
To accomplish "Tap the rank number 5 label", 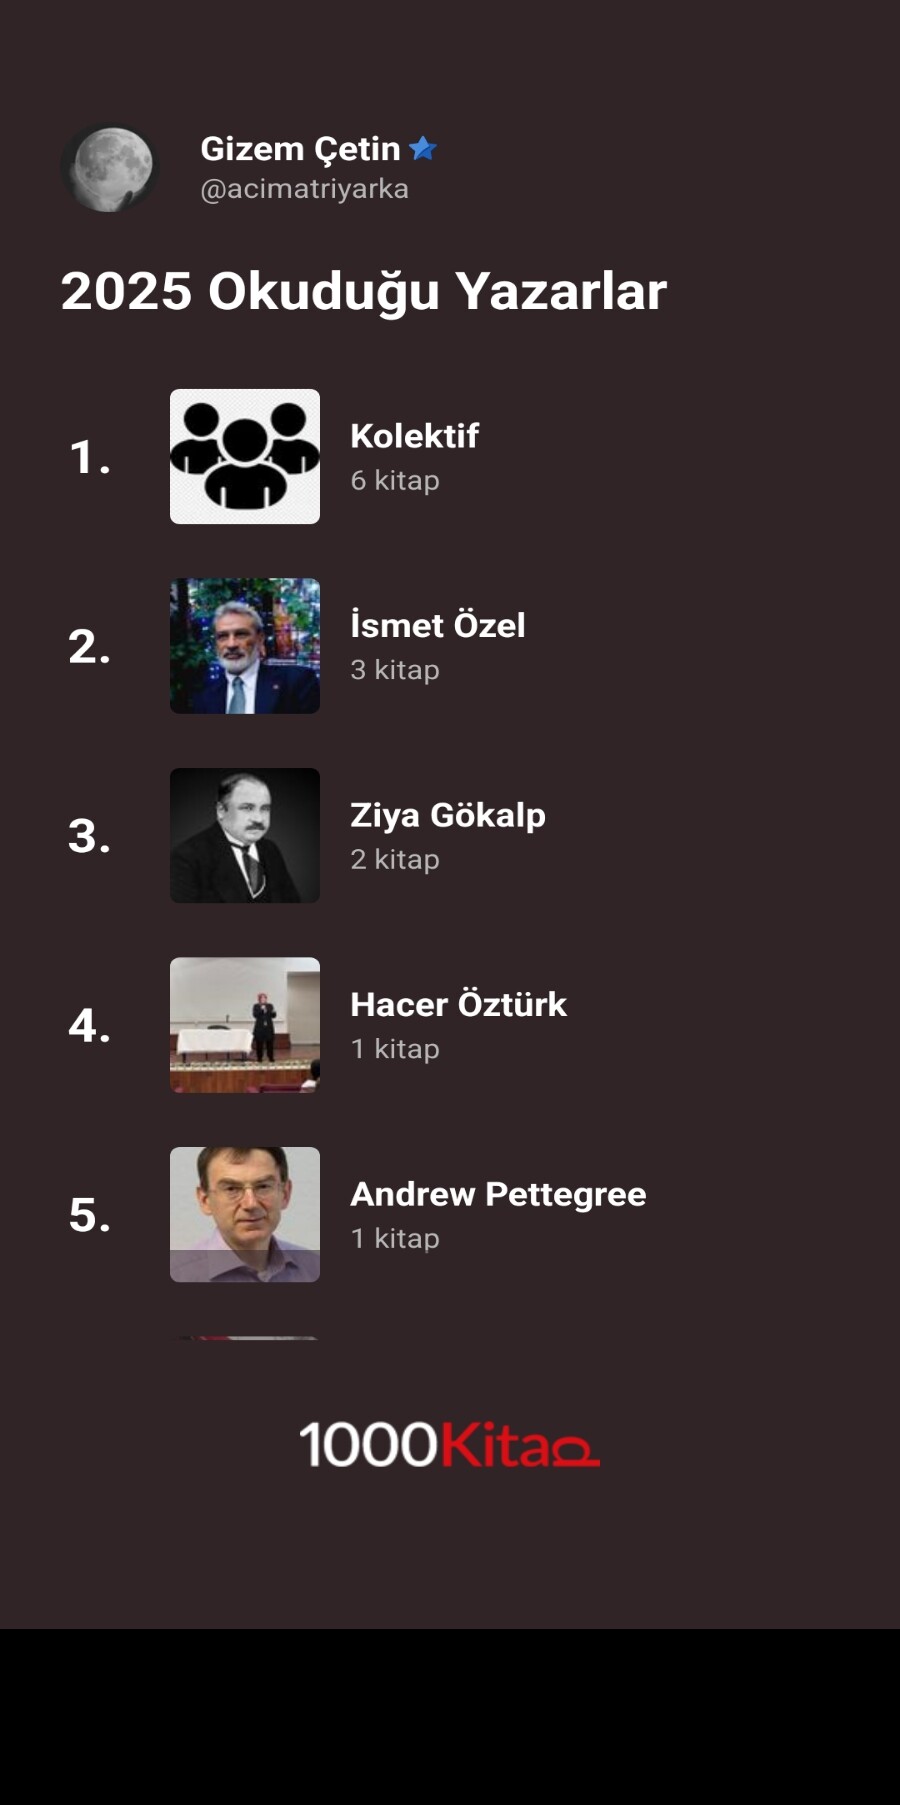I will (89, 1215).
